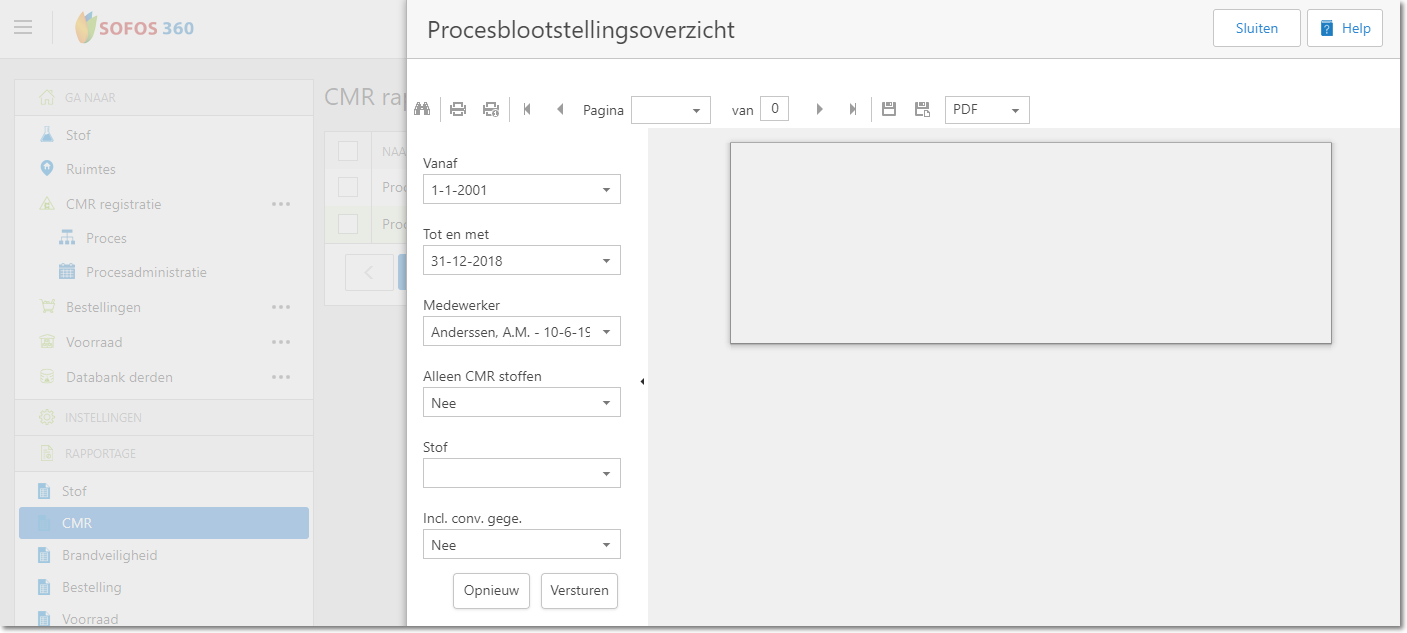
Task: Go to first page of the report
Action: (527, 110)
